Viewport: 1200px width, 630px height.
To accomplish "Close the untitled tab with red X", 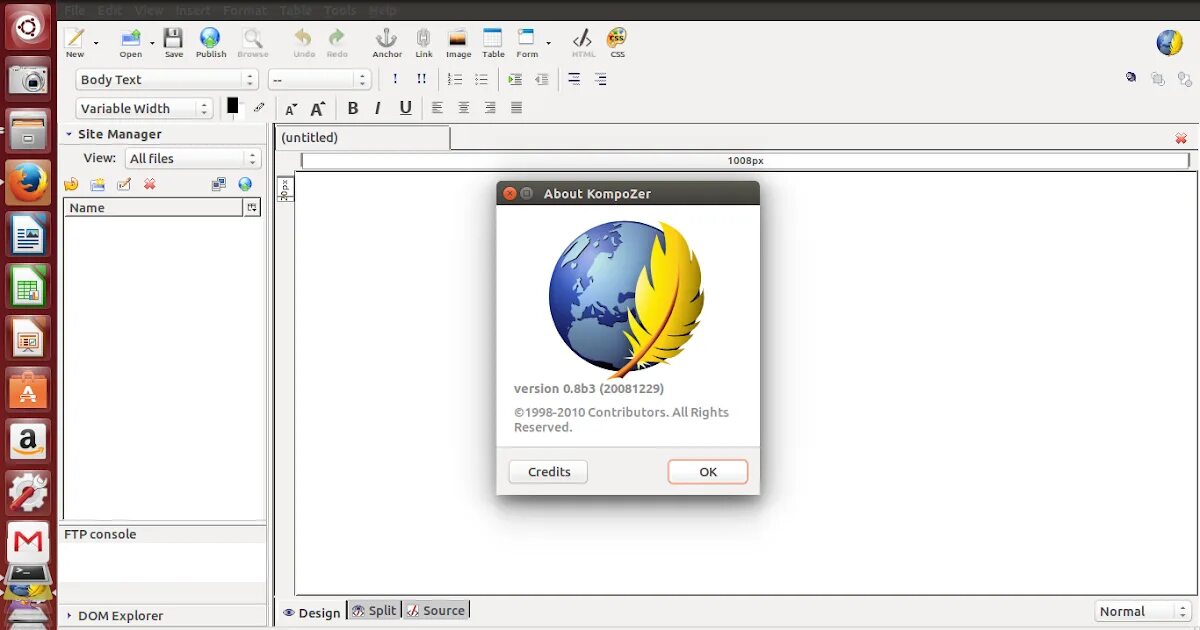I will 1181,138.
